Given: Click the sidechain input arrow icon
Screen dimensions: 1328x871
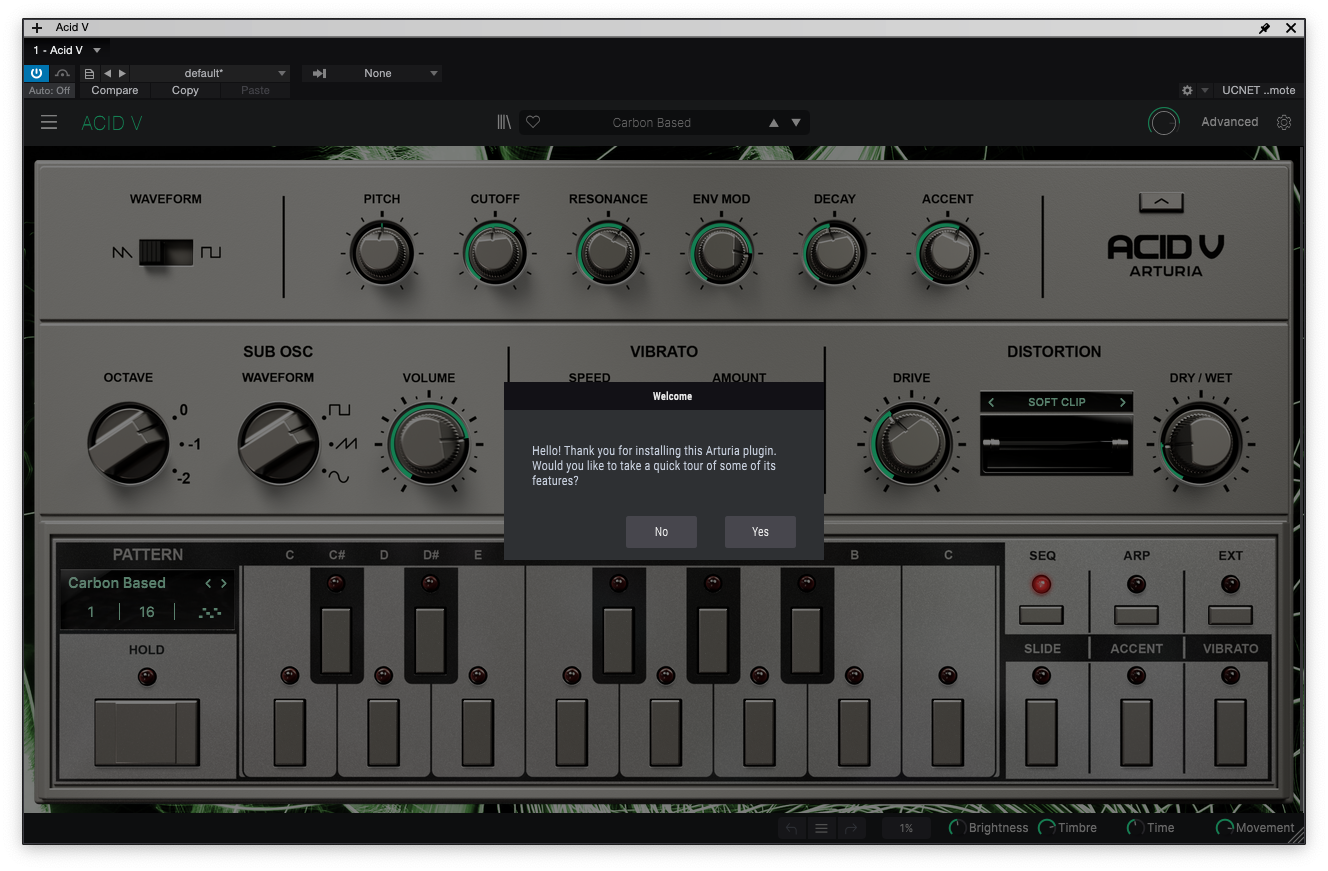Looking at the screenshot, I should click(320, 73).
